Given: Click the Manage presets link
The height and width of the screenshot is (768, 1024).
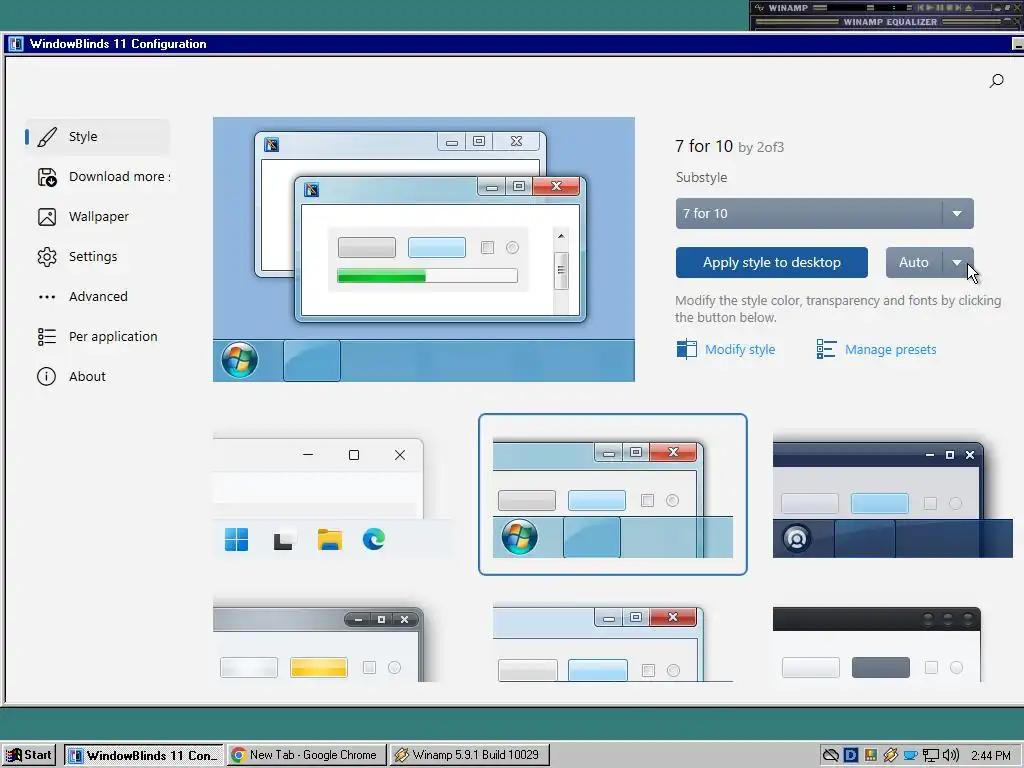Looking at the screenshot, I should pyautogui.click(x=890, y=349).
